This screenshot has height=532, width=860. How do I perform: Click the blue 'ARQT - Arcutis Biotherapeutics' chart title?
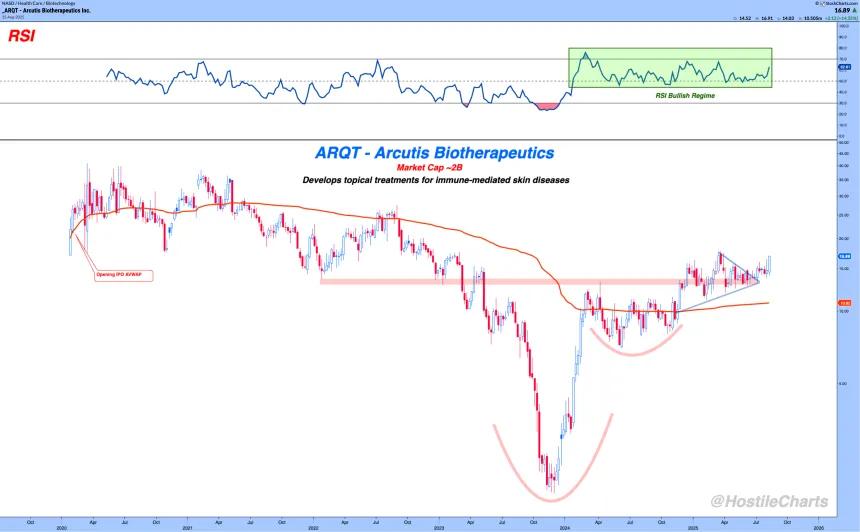pyautogui.click(x=434, y=153)
